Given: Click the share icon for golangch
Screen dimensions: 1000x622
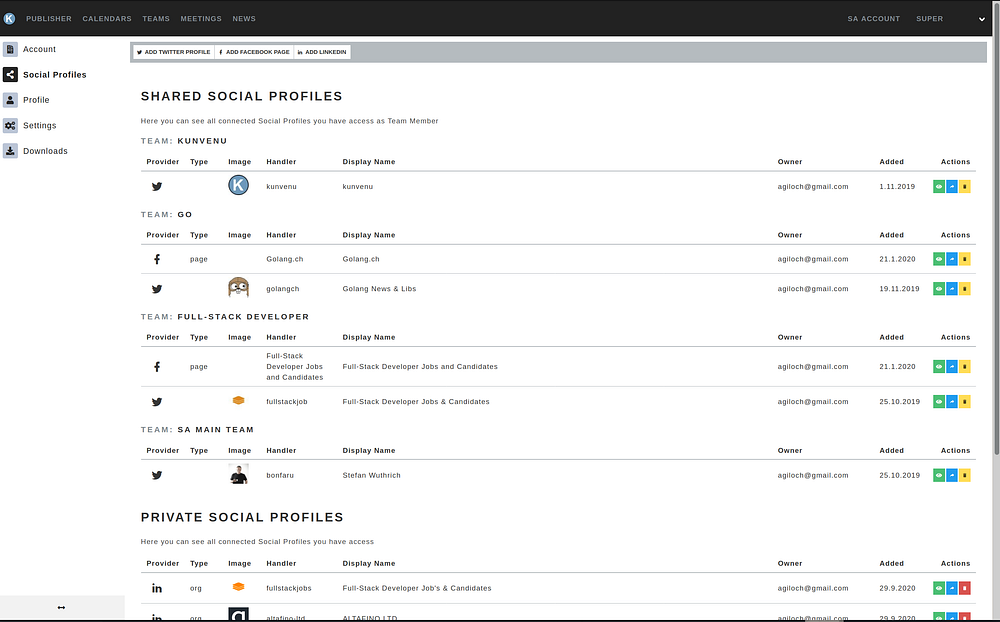Looking at the screenshot, I should [x=952, y=289].
